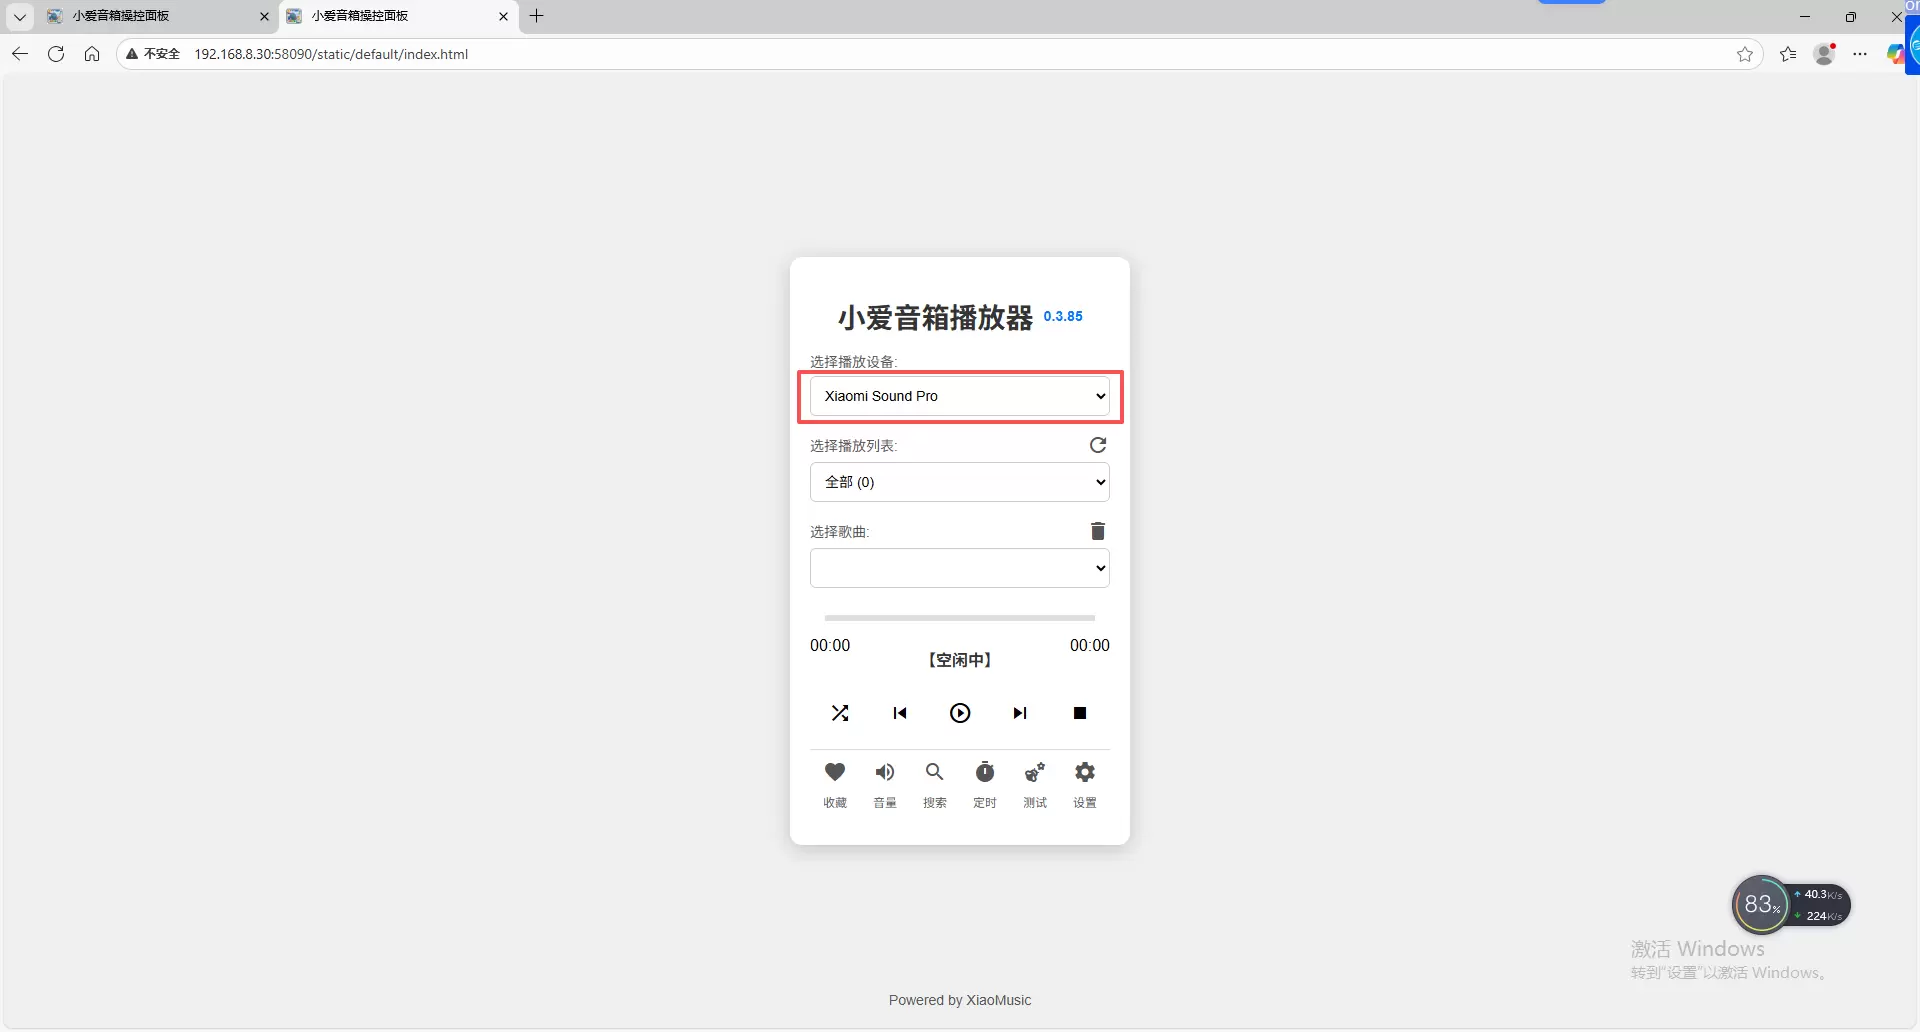Click the trash icon to delete song
The width and height of the screenshot is (1920, 1032).
[1098, 531]
